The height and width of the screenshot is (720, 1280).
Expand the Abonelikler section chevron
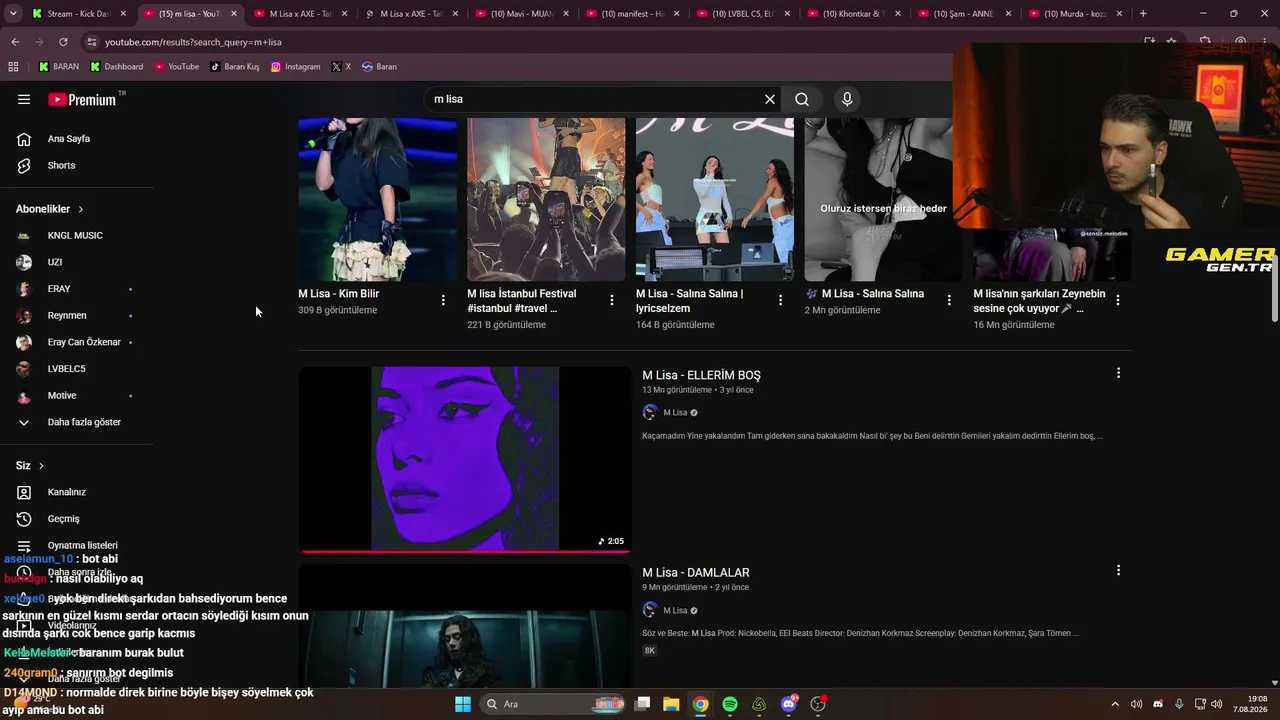[x=80, y=209]
